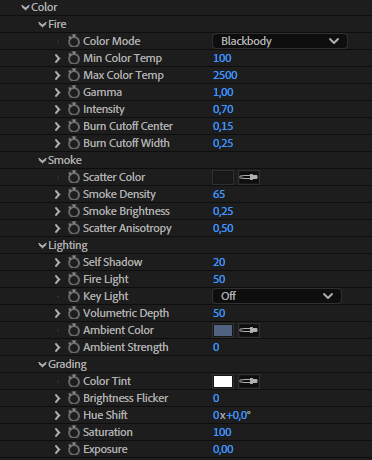Toggle stopwatch for Exposure

tap(74, 449)
